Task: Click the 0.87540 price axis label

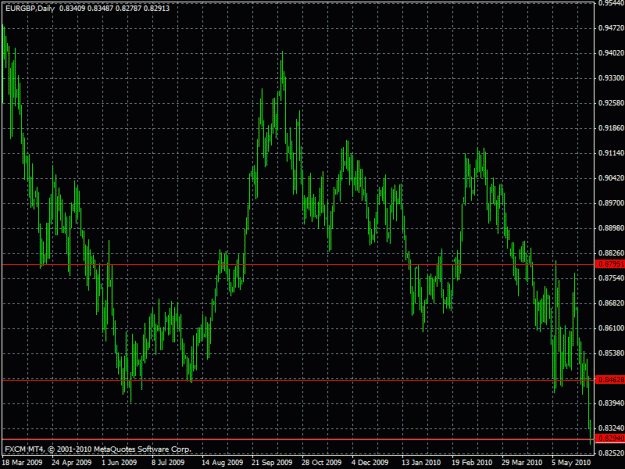Action: point(611,278)
